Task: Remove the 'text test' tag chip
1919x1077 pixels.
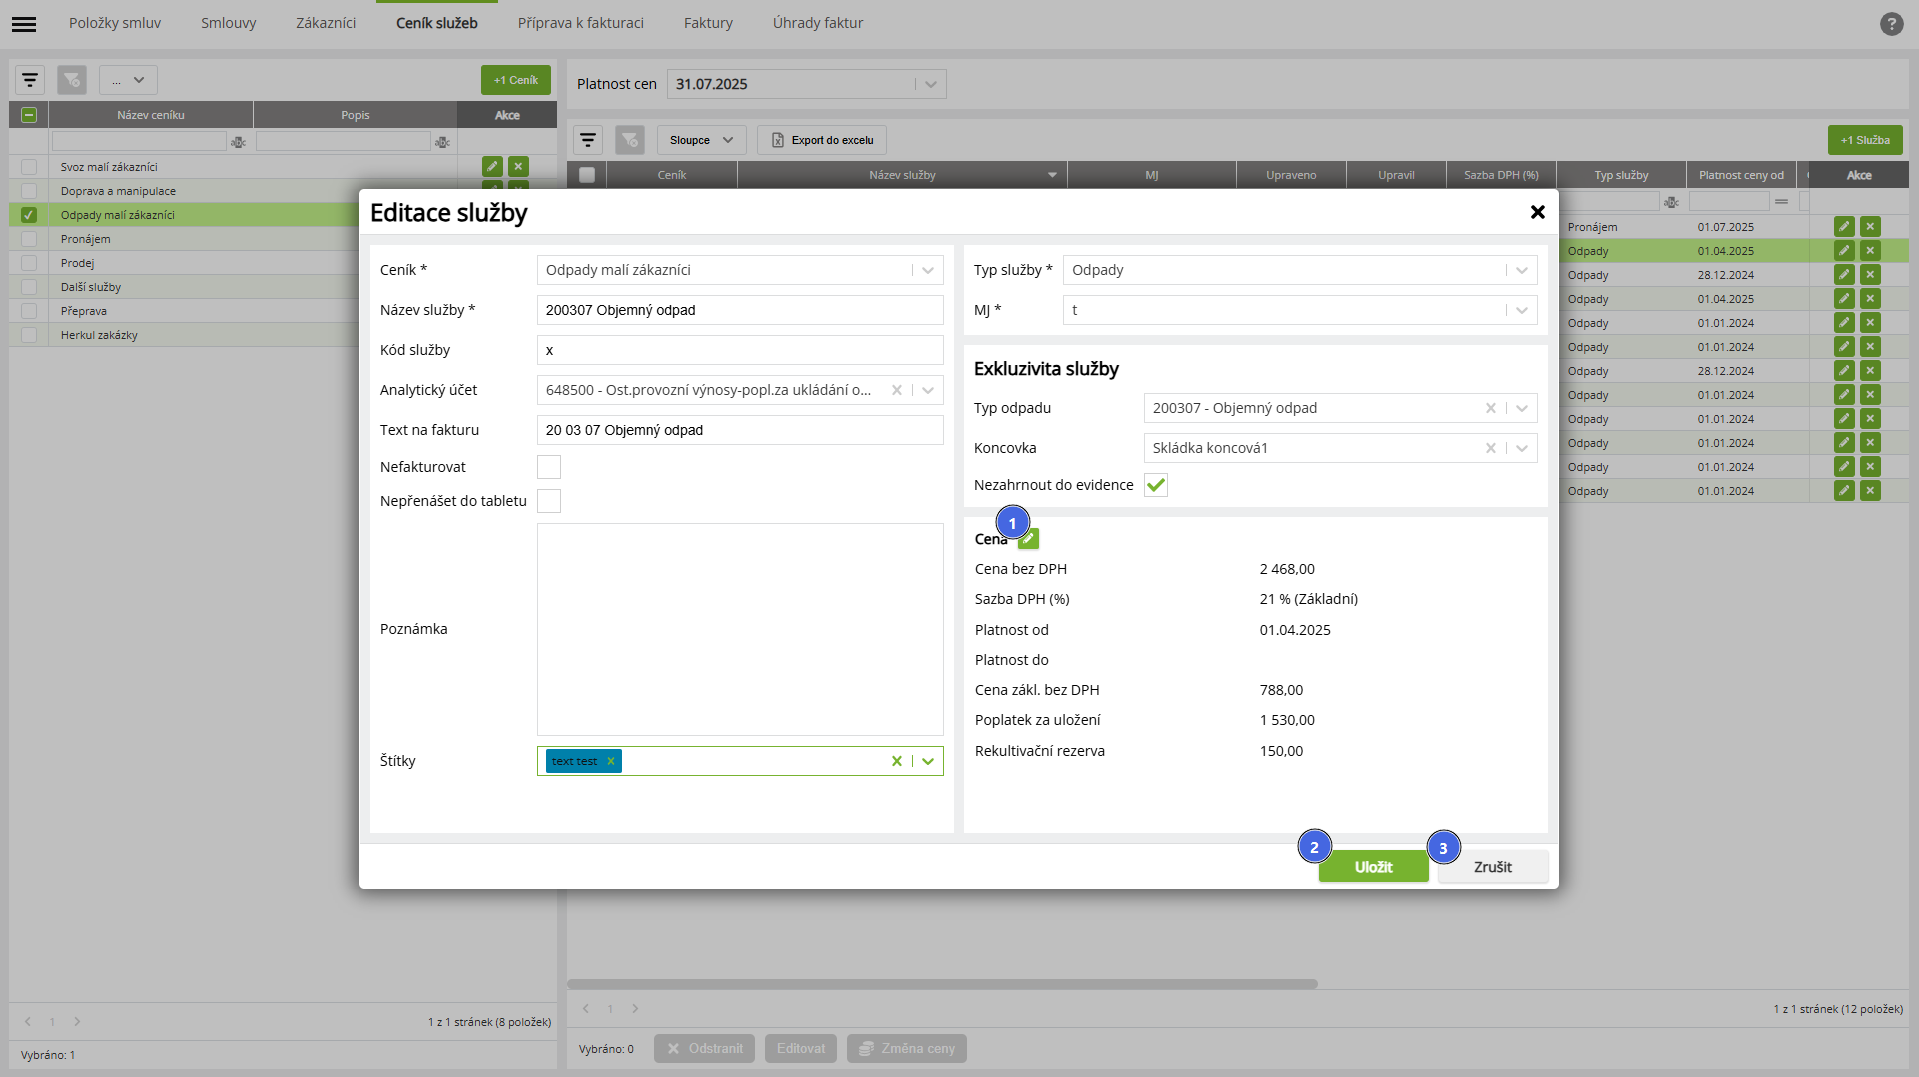Action: coord(611,761)
